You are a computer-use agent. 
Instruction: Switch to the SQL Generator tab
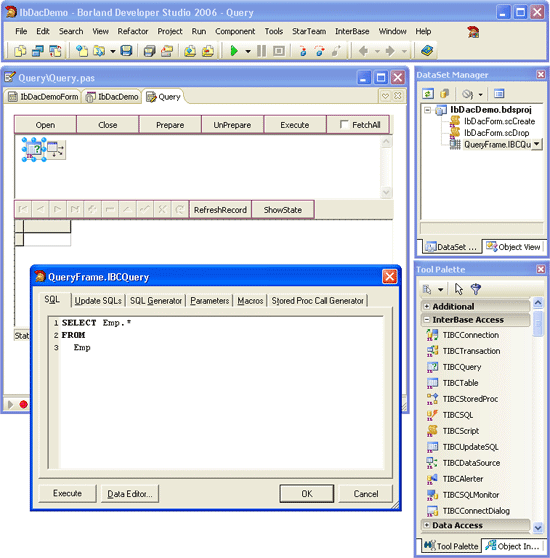[x=156, y=301]
